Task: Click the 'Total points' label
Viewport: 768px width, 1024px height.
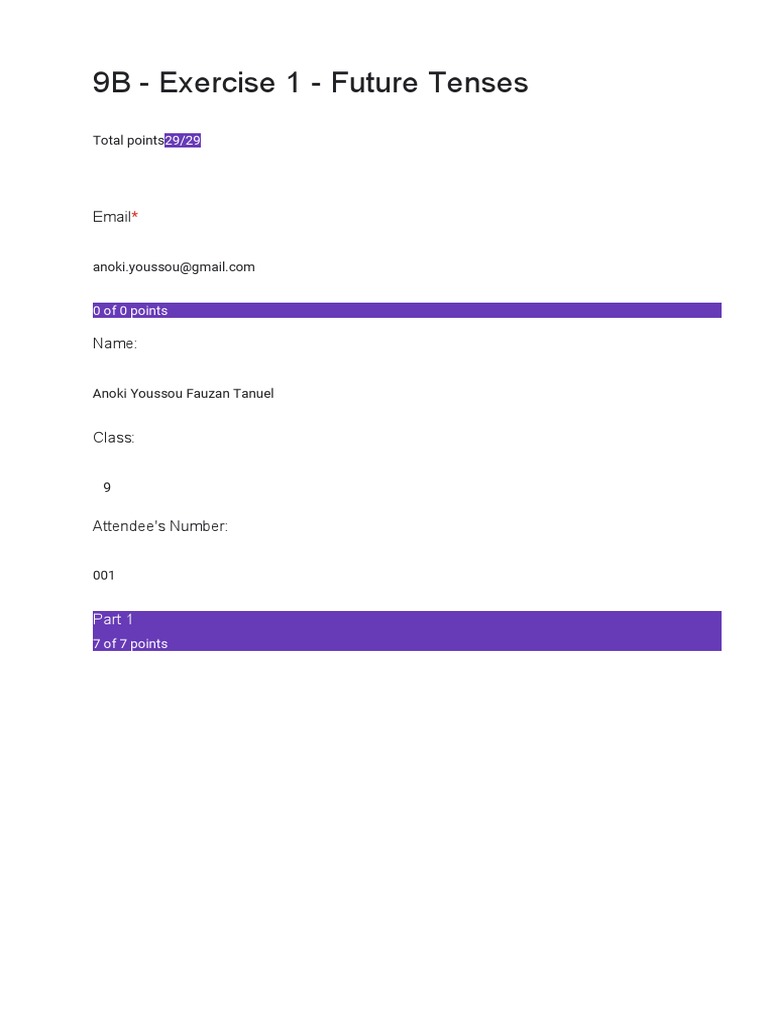Action: point(128,141)
